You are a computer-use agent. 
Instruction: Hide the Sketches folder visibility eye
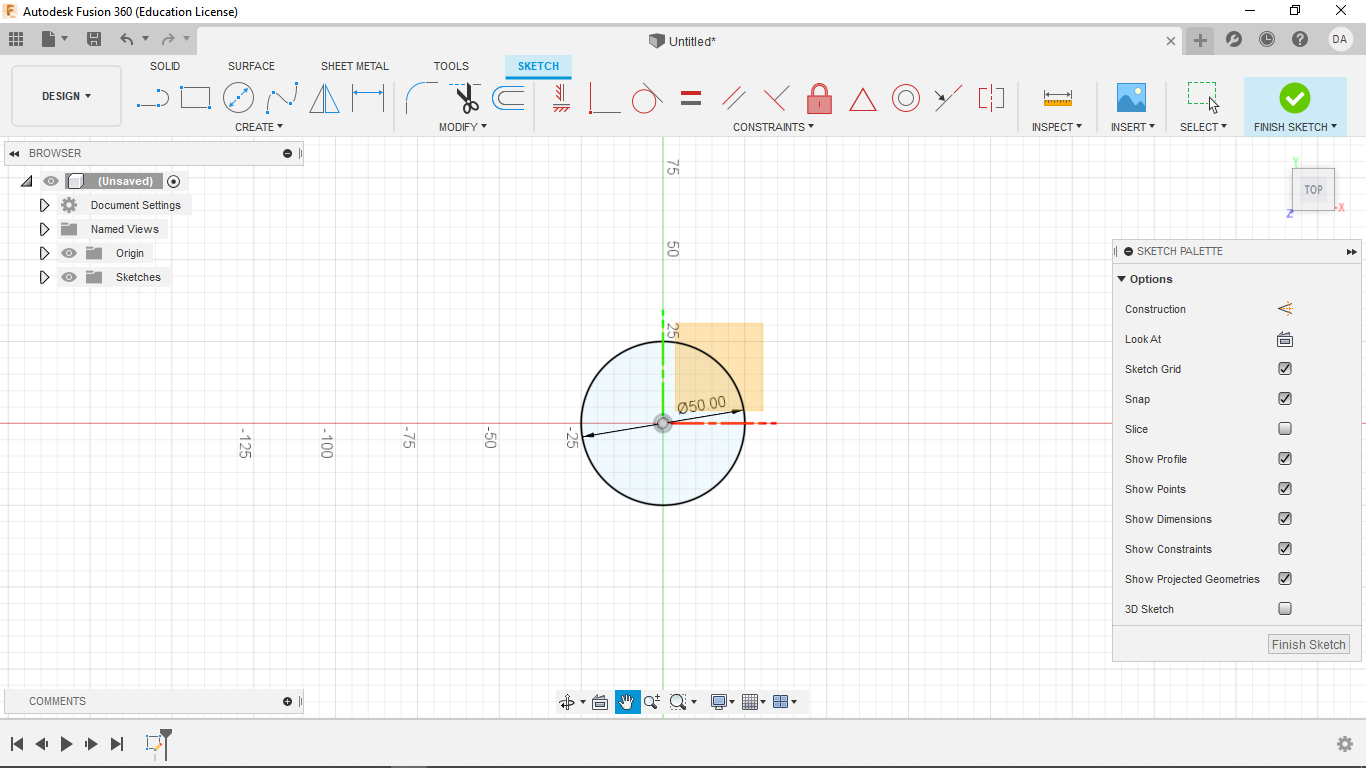pyautogui.click(x=69, y=277)
